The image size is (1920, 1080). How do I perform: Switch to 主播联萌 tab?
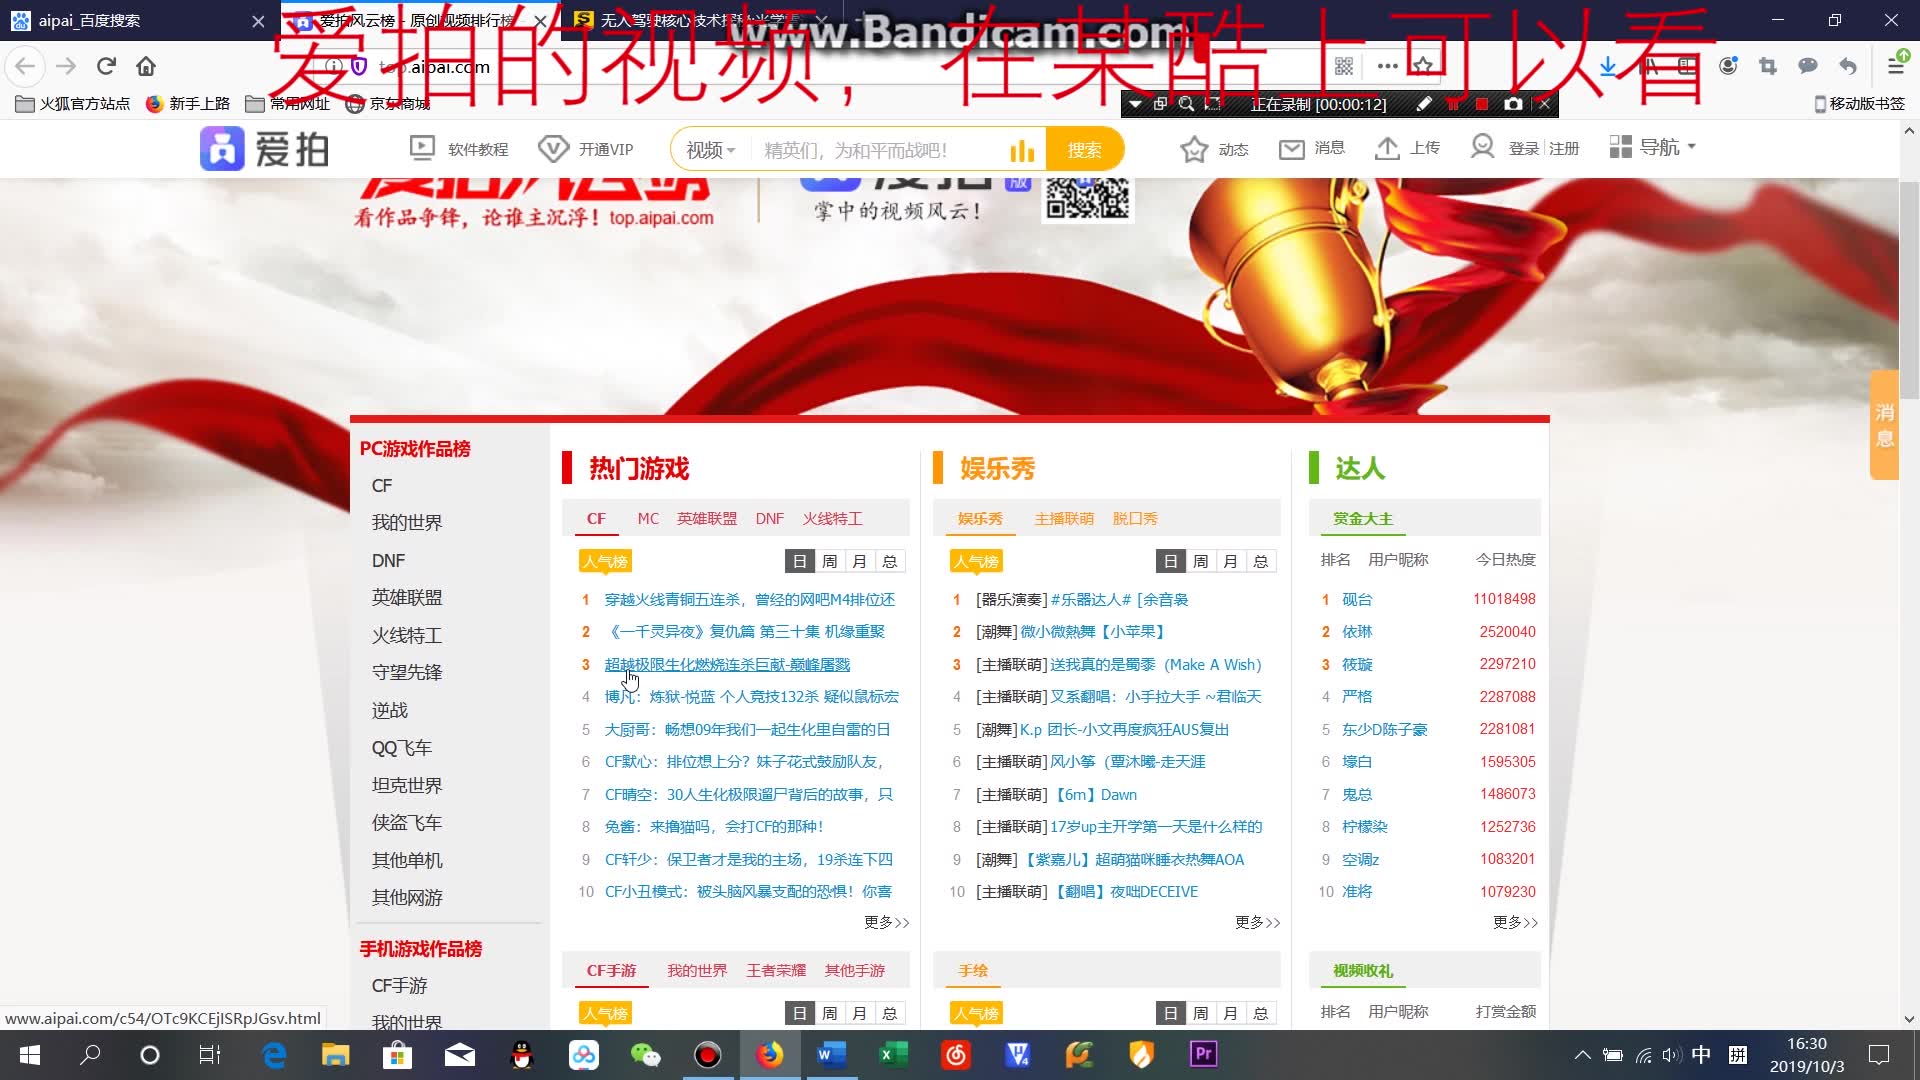pos(1064,518)
